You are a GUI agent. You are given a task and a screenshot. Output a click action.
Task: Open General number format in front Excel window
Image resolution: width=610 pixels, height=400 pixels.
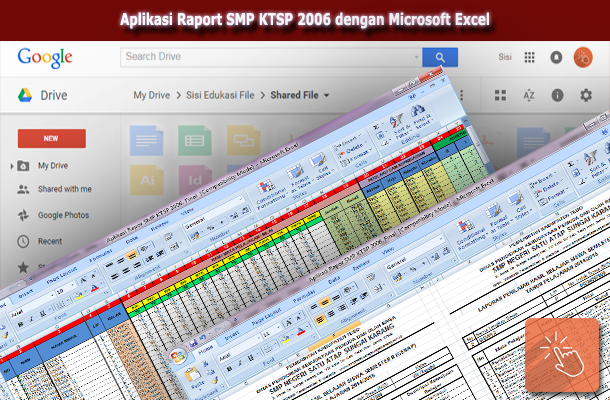414,255
